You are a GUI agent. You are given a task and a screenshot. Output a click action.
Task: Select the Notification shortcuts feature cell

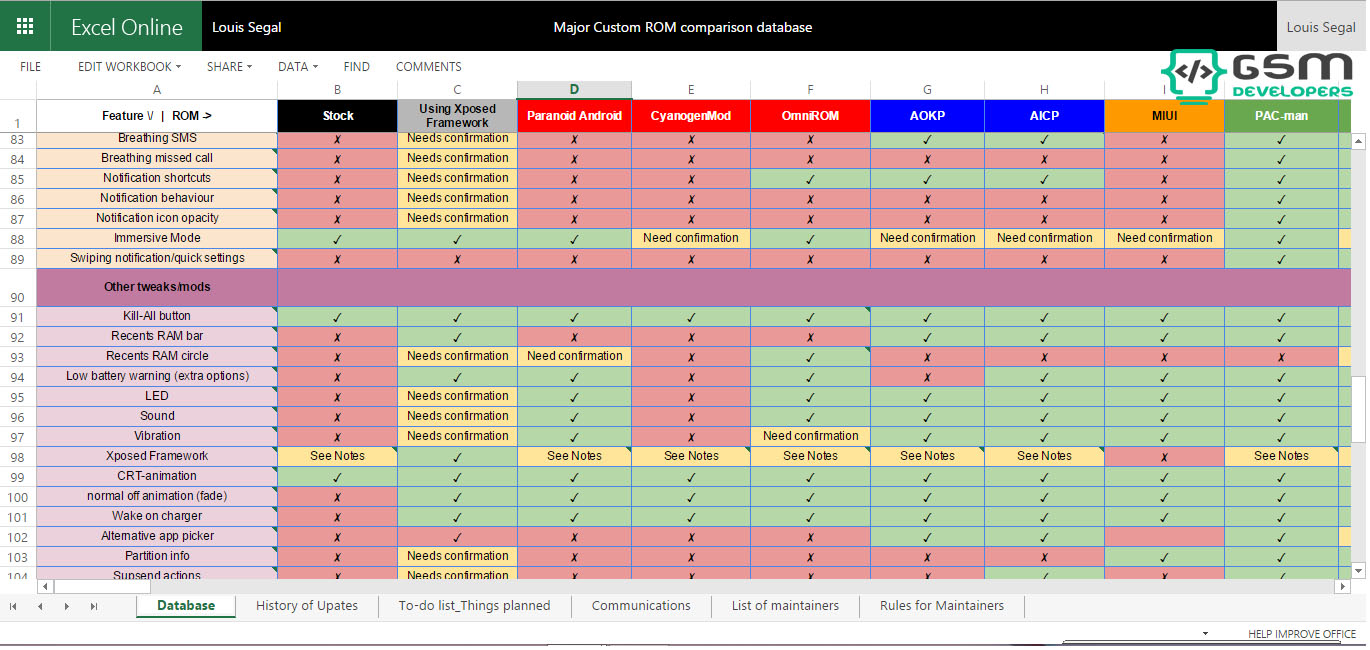[157, 178]
